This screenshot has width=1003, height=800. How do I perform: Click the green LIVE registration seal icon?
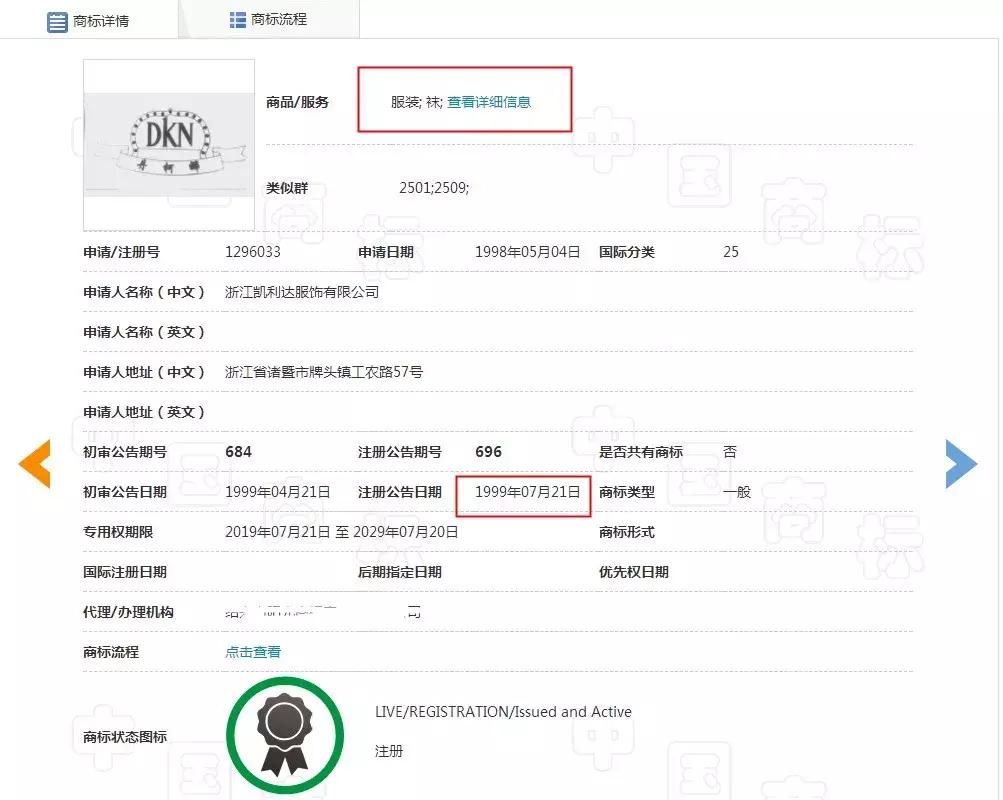(285, 733)
